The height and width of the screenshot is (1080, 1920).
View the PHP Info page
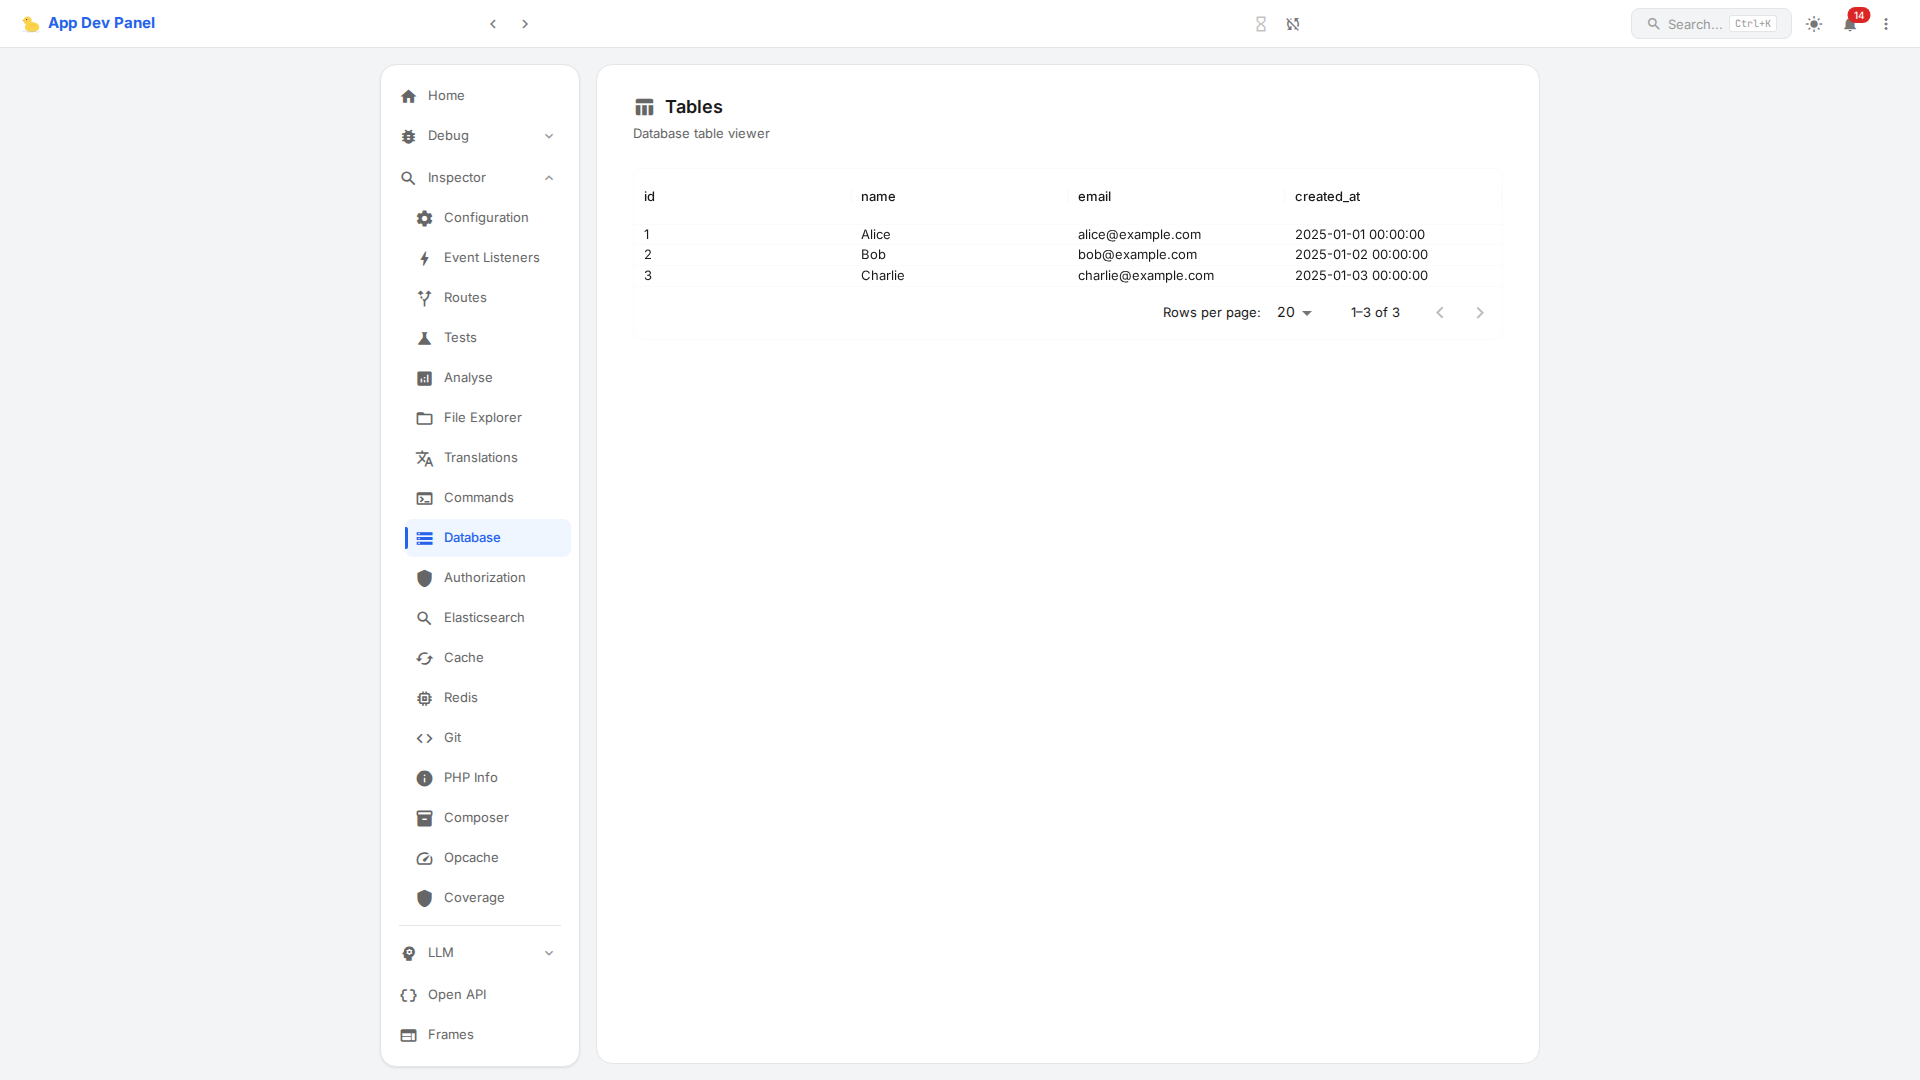pyautogui.click(x=470, y=777)
